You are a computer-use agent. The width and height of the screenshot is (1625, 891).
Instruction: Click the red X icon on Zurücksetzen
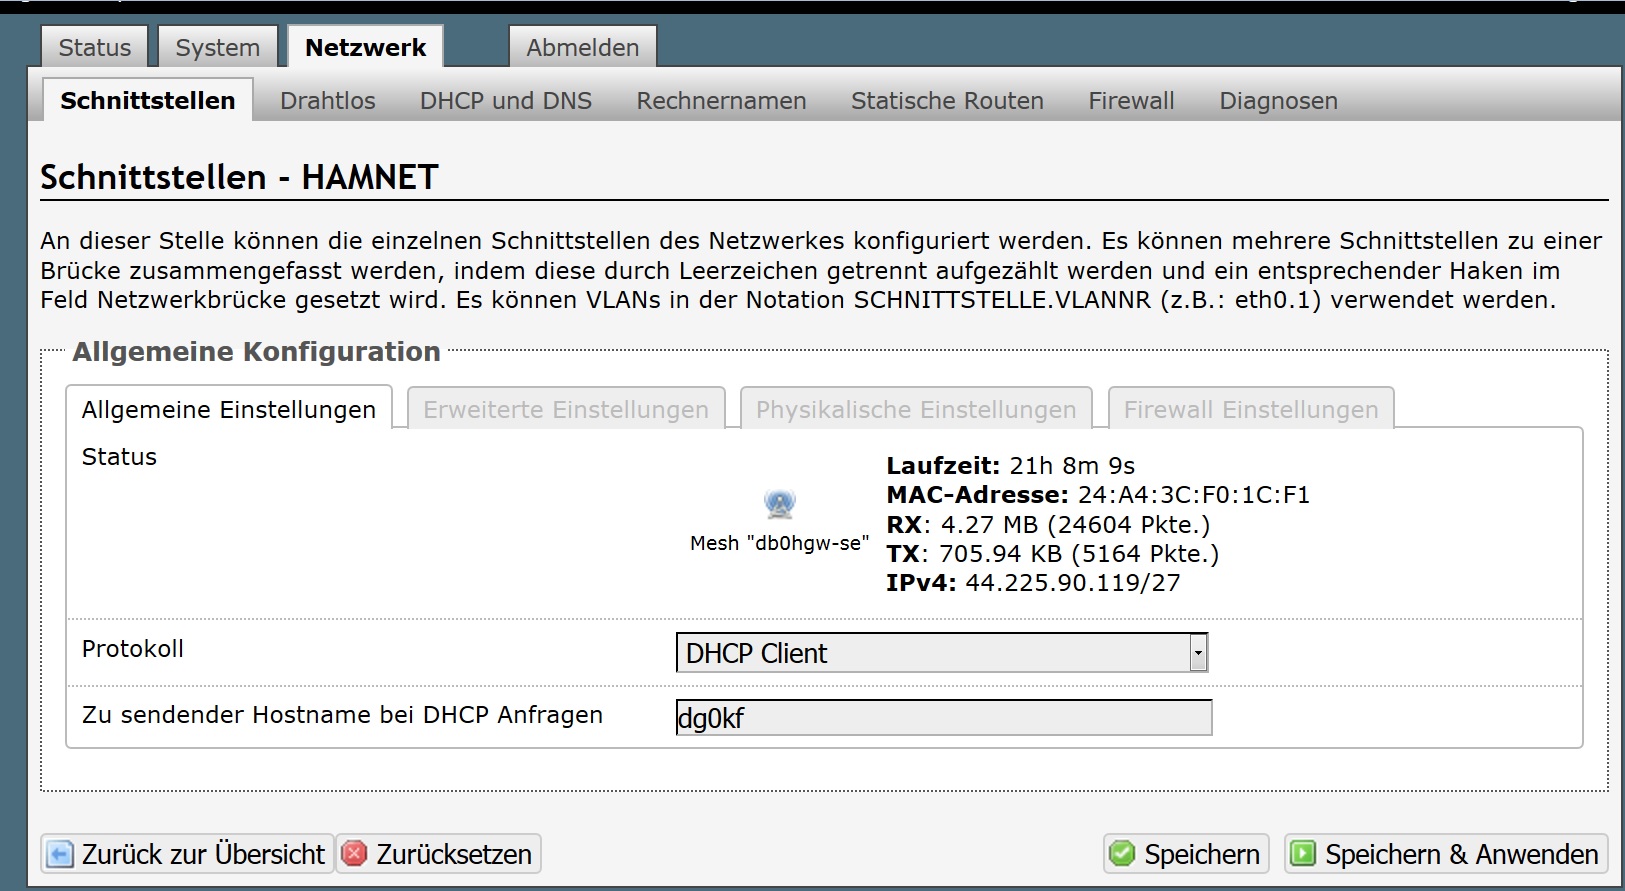point(355,853)
